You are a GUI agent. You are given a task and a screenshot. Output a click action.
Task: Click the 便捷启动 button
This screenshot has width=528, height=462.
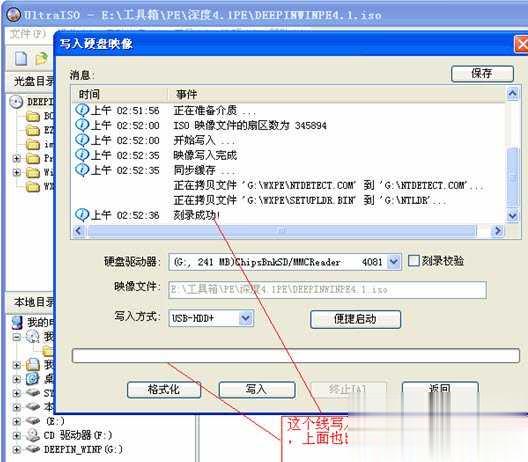[x=355, y=319]
